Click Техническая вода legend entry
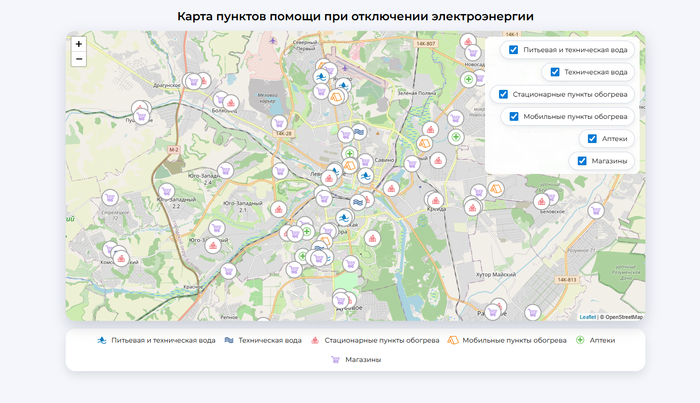700x403 pixels. coord(263,340)
